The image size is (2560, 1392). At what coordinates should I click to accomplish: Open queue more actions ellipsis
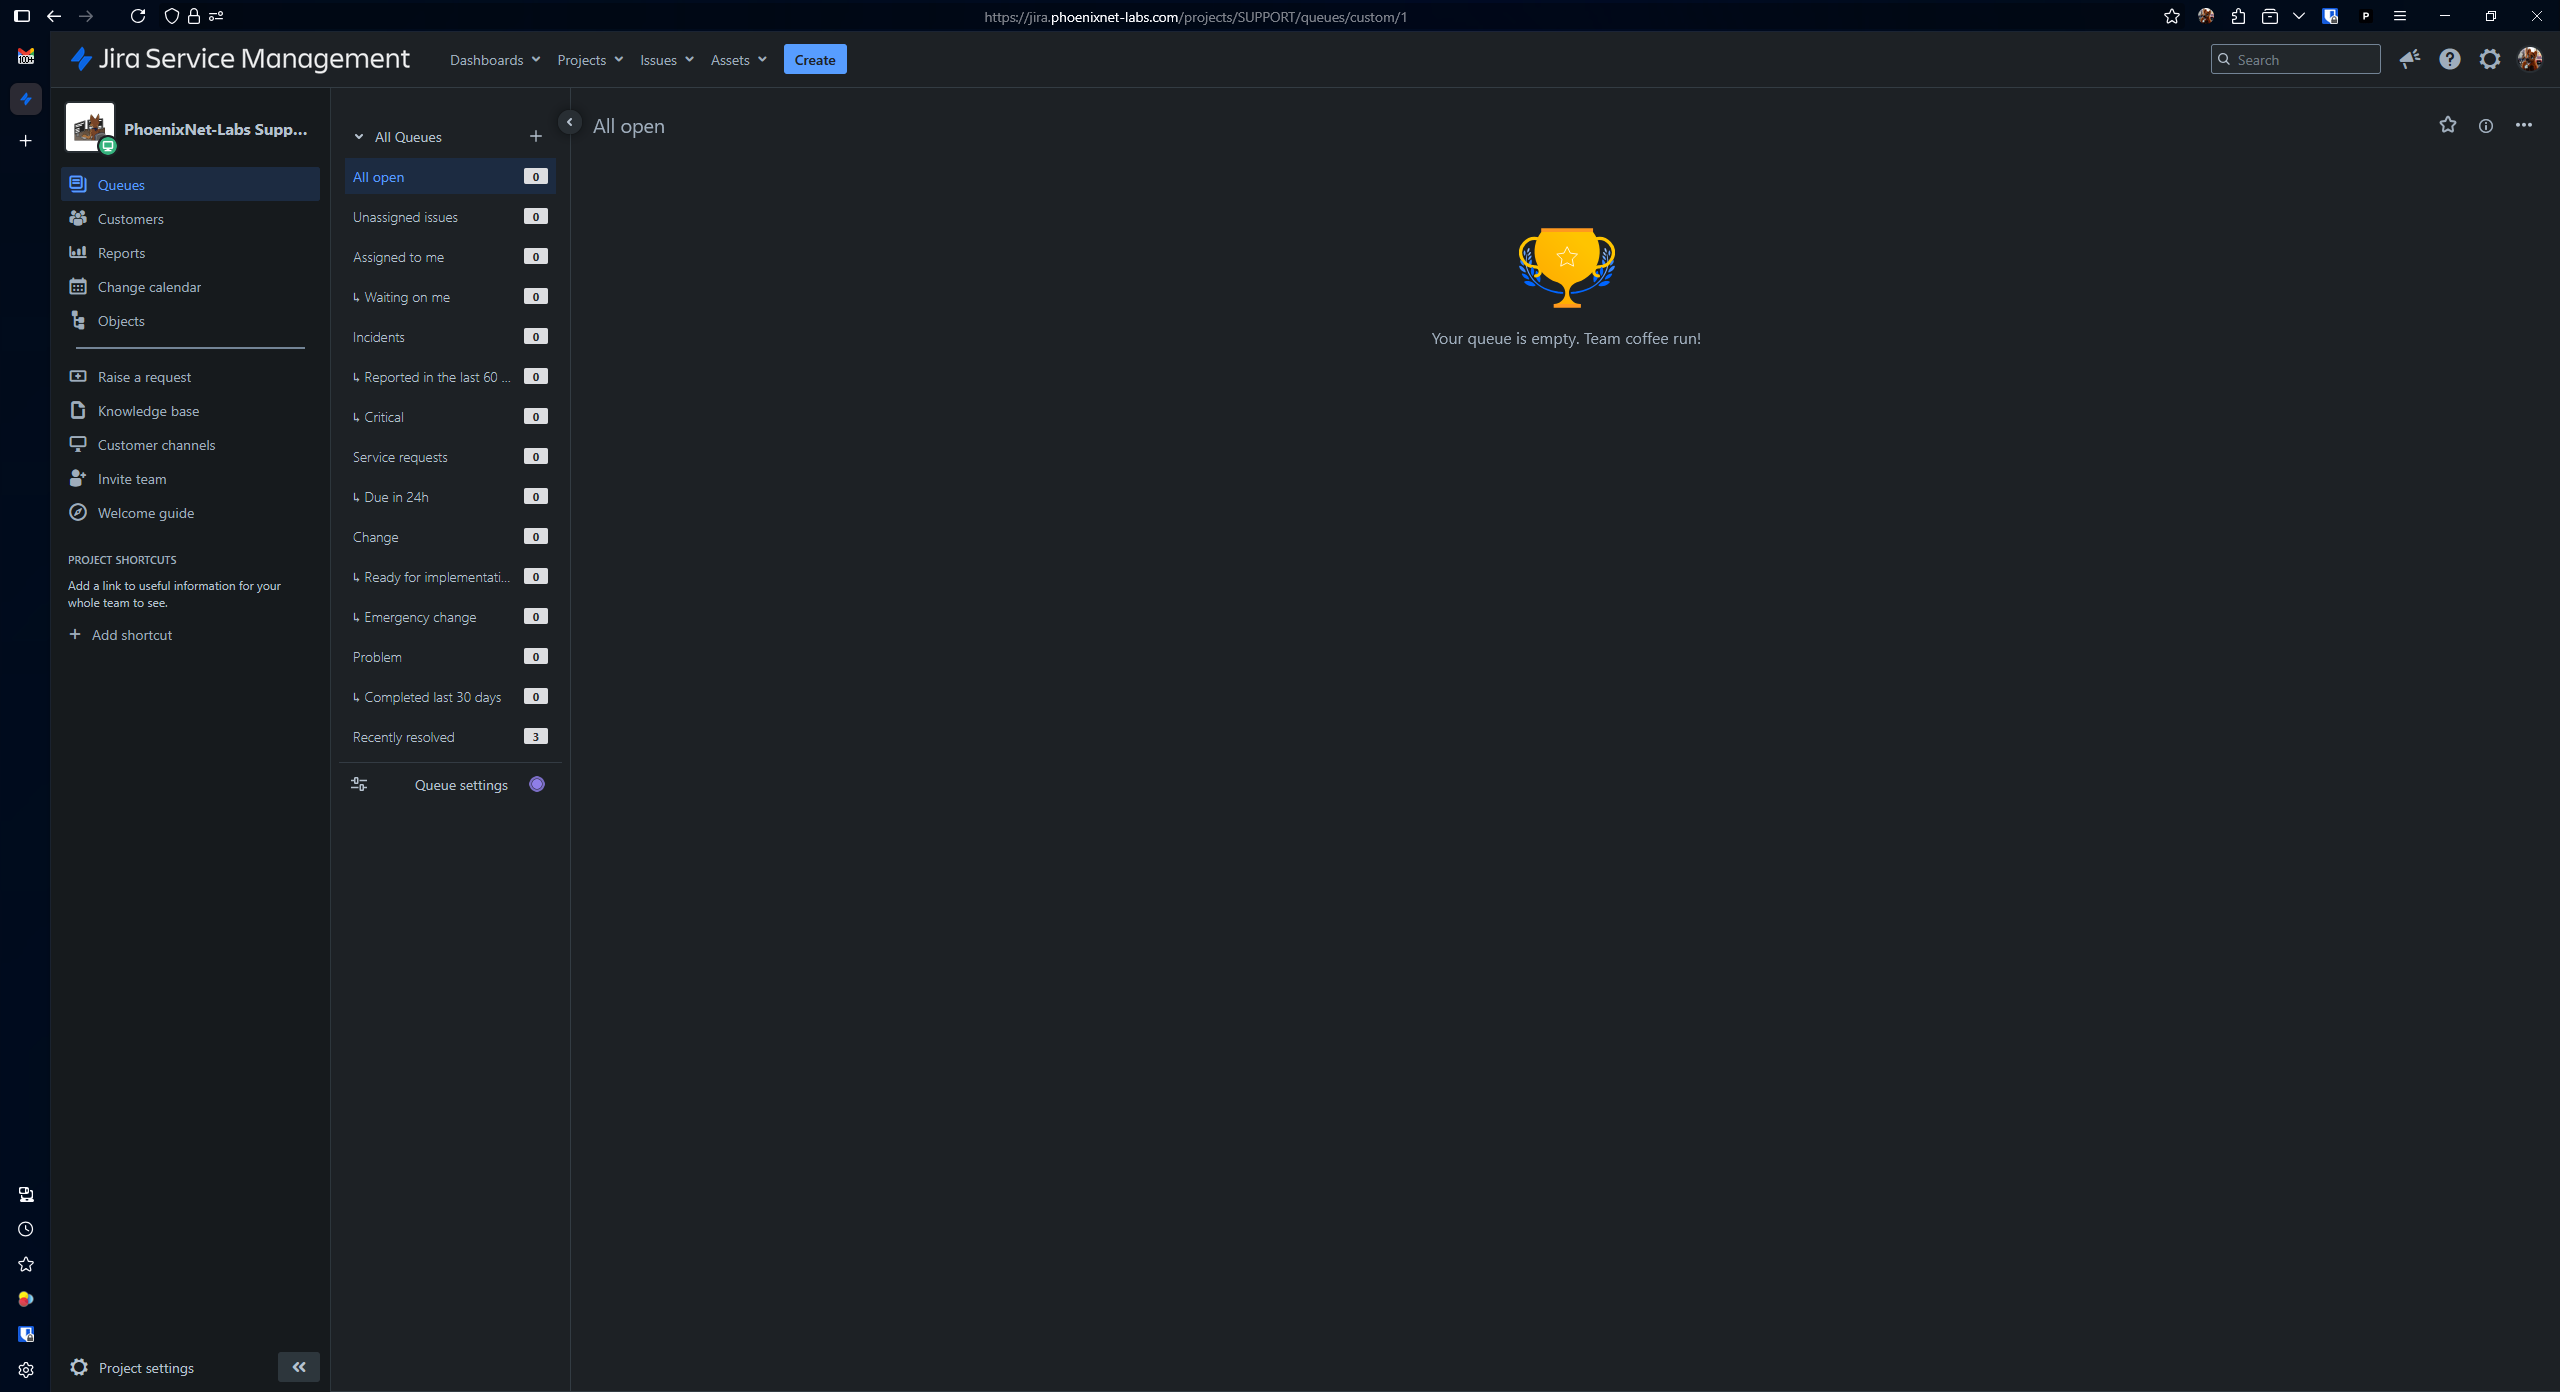click(2523, 125)
